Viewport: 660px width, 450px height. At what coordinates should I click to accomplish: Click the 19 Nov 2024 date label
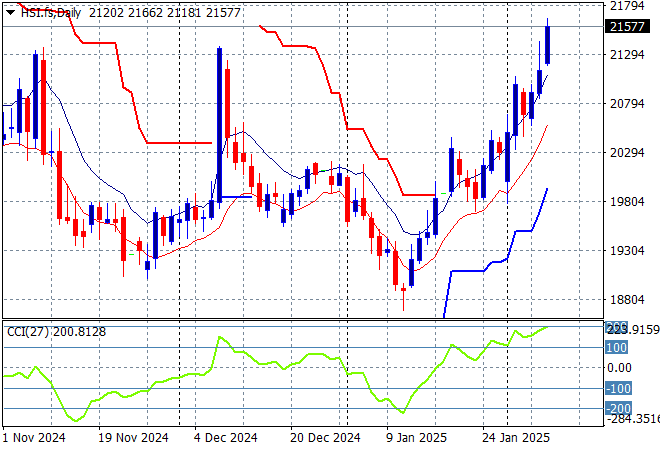(133, 438)
